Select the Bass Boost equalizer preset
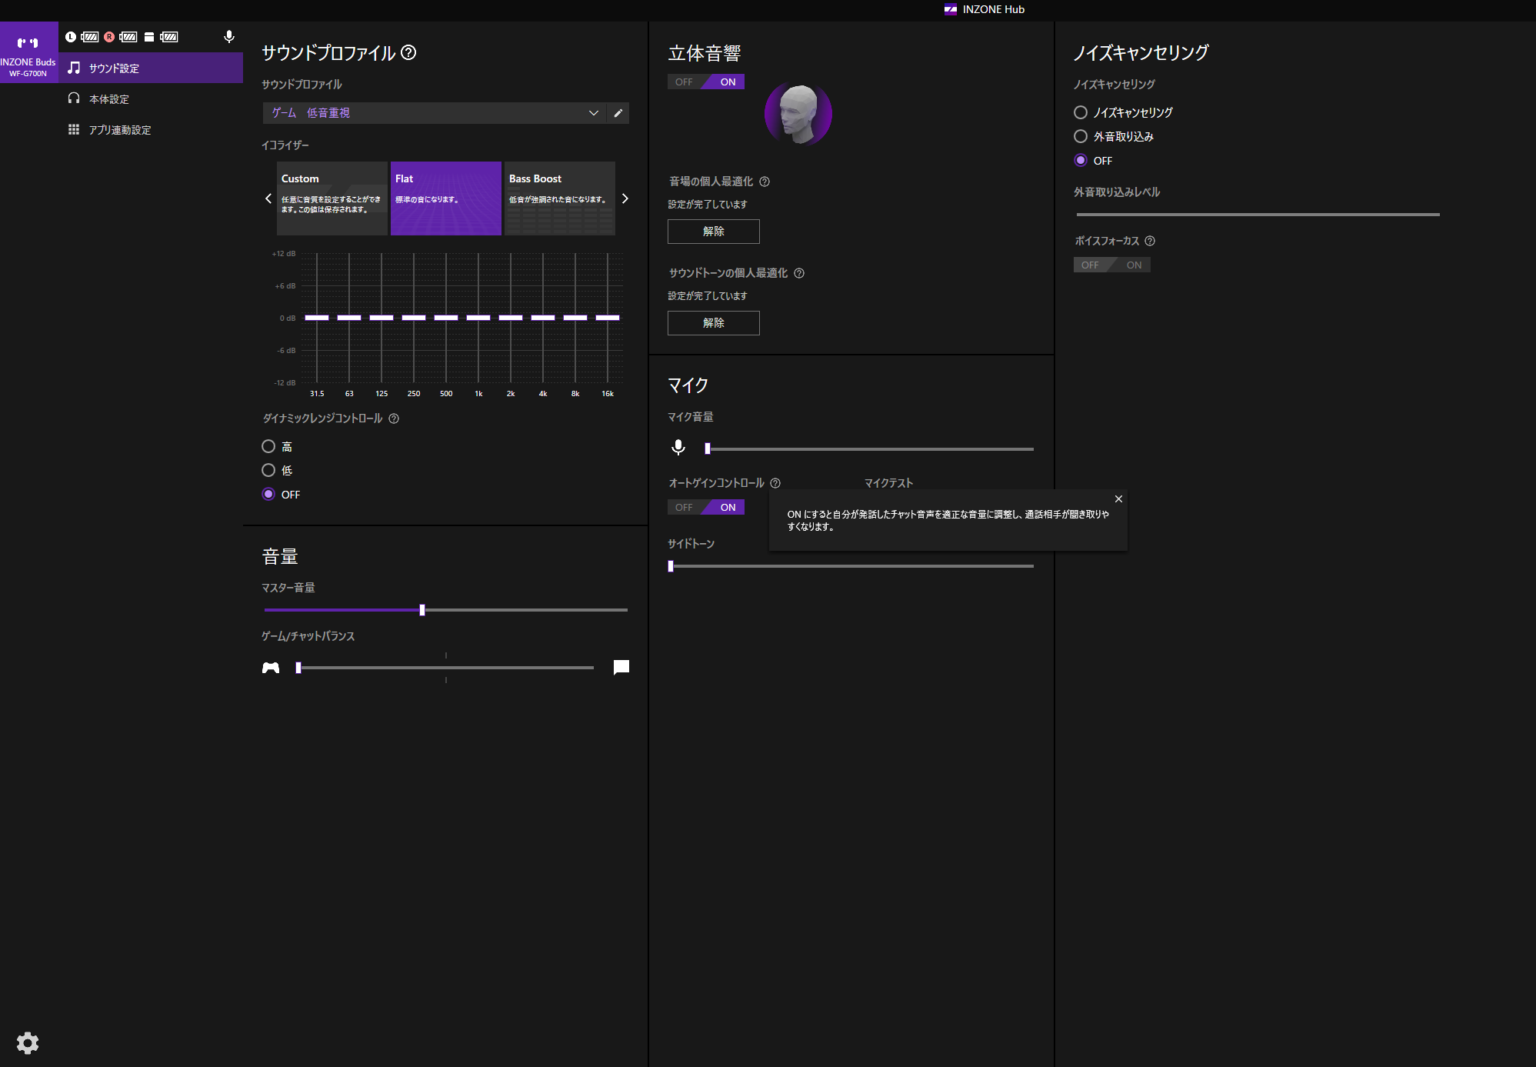 pyautogui.click(x=559, y=198)
